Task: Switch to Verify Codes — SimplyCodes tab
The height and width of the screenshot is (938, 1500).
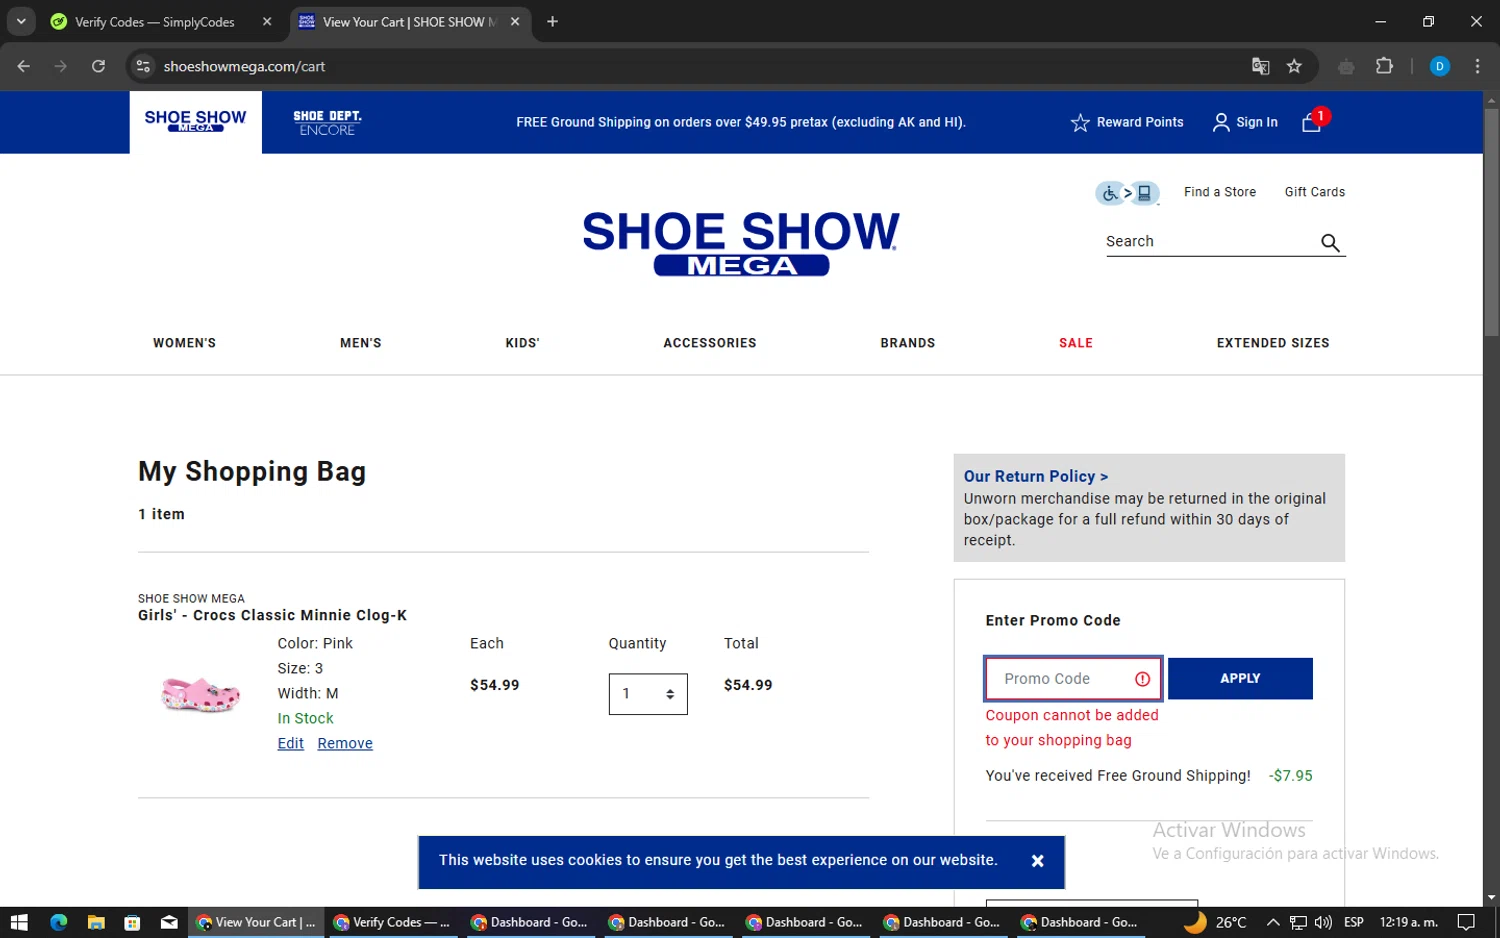Action: [155, 22]
